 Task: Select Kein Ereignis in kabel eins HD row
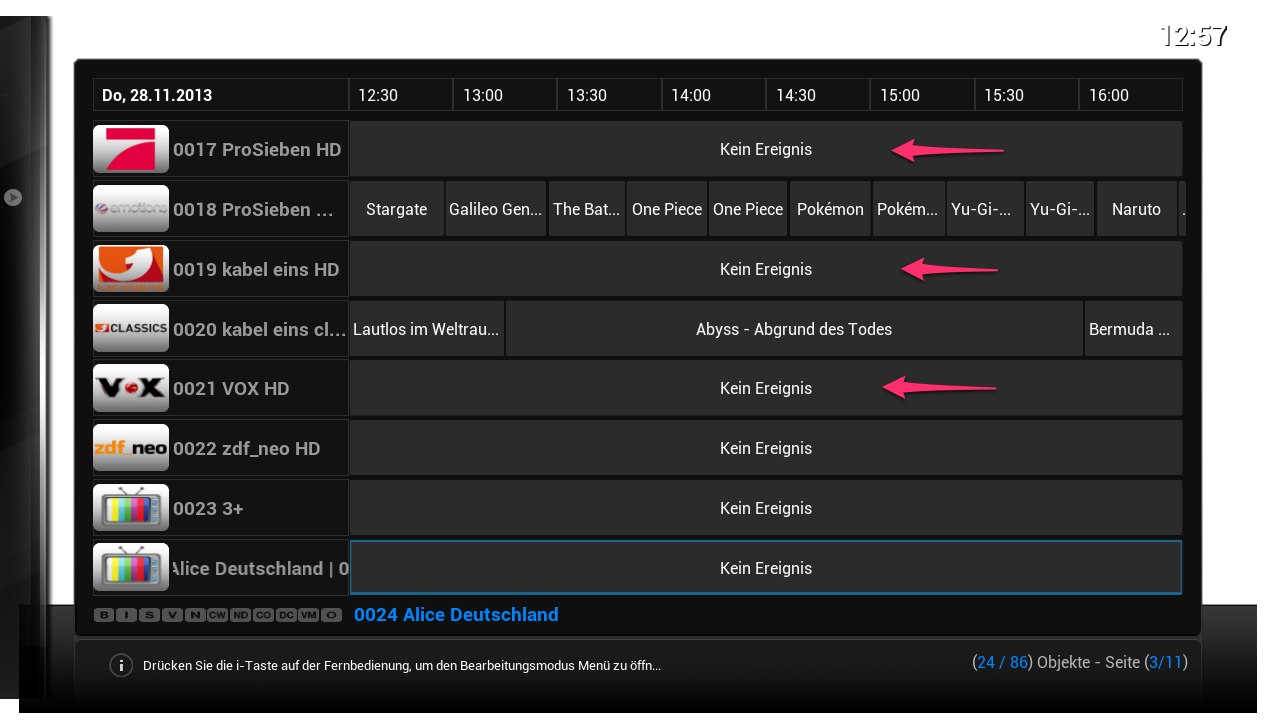point(766,269)
